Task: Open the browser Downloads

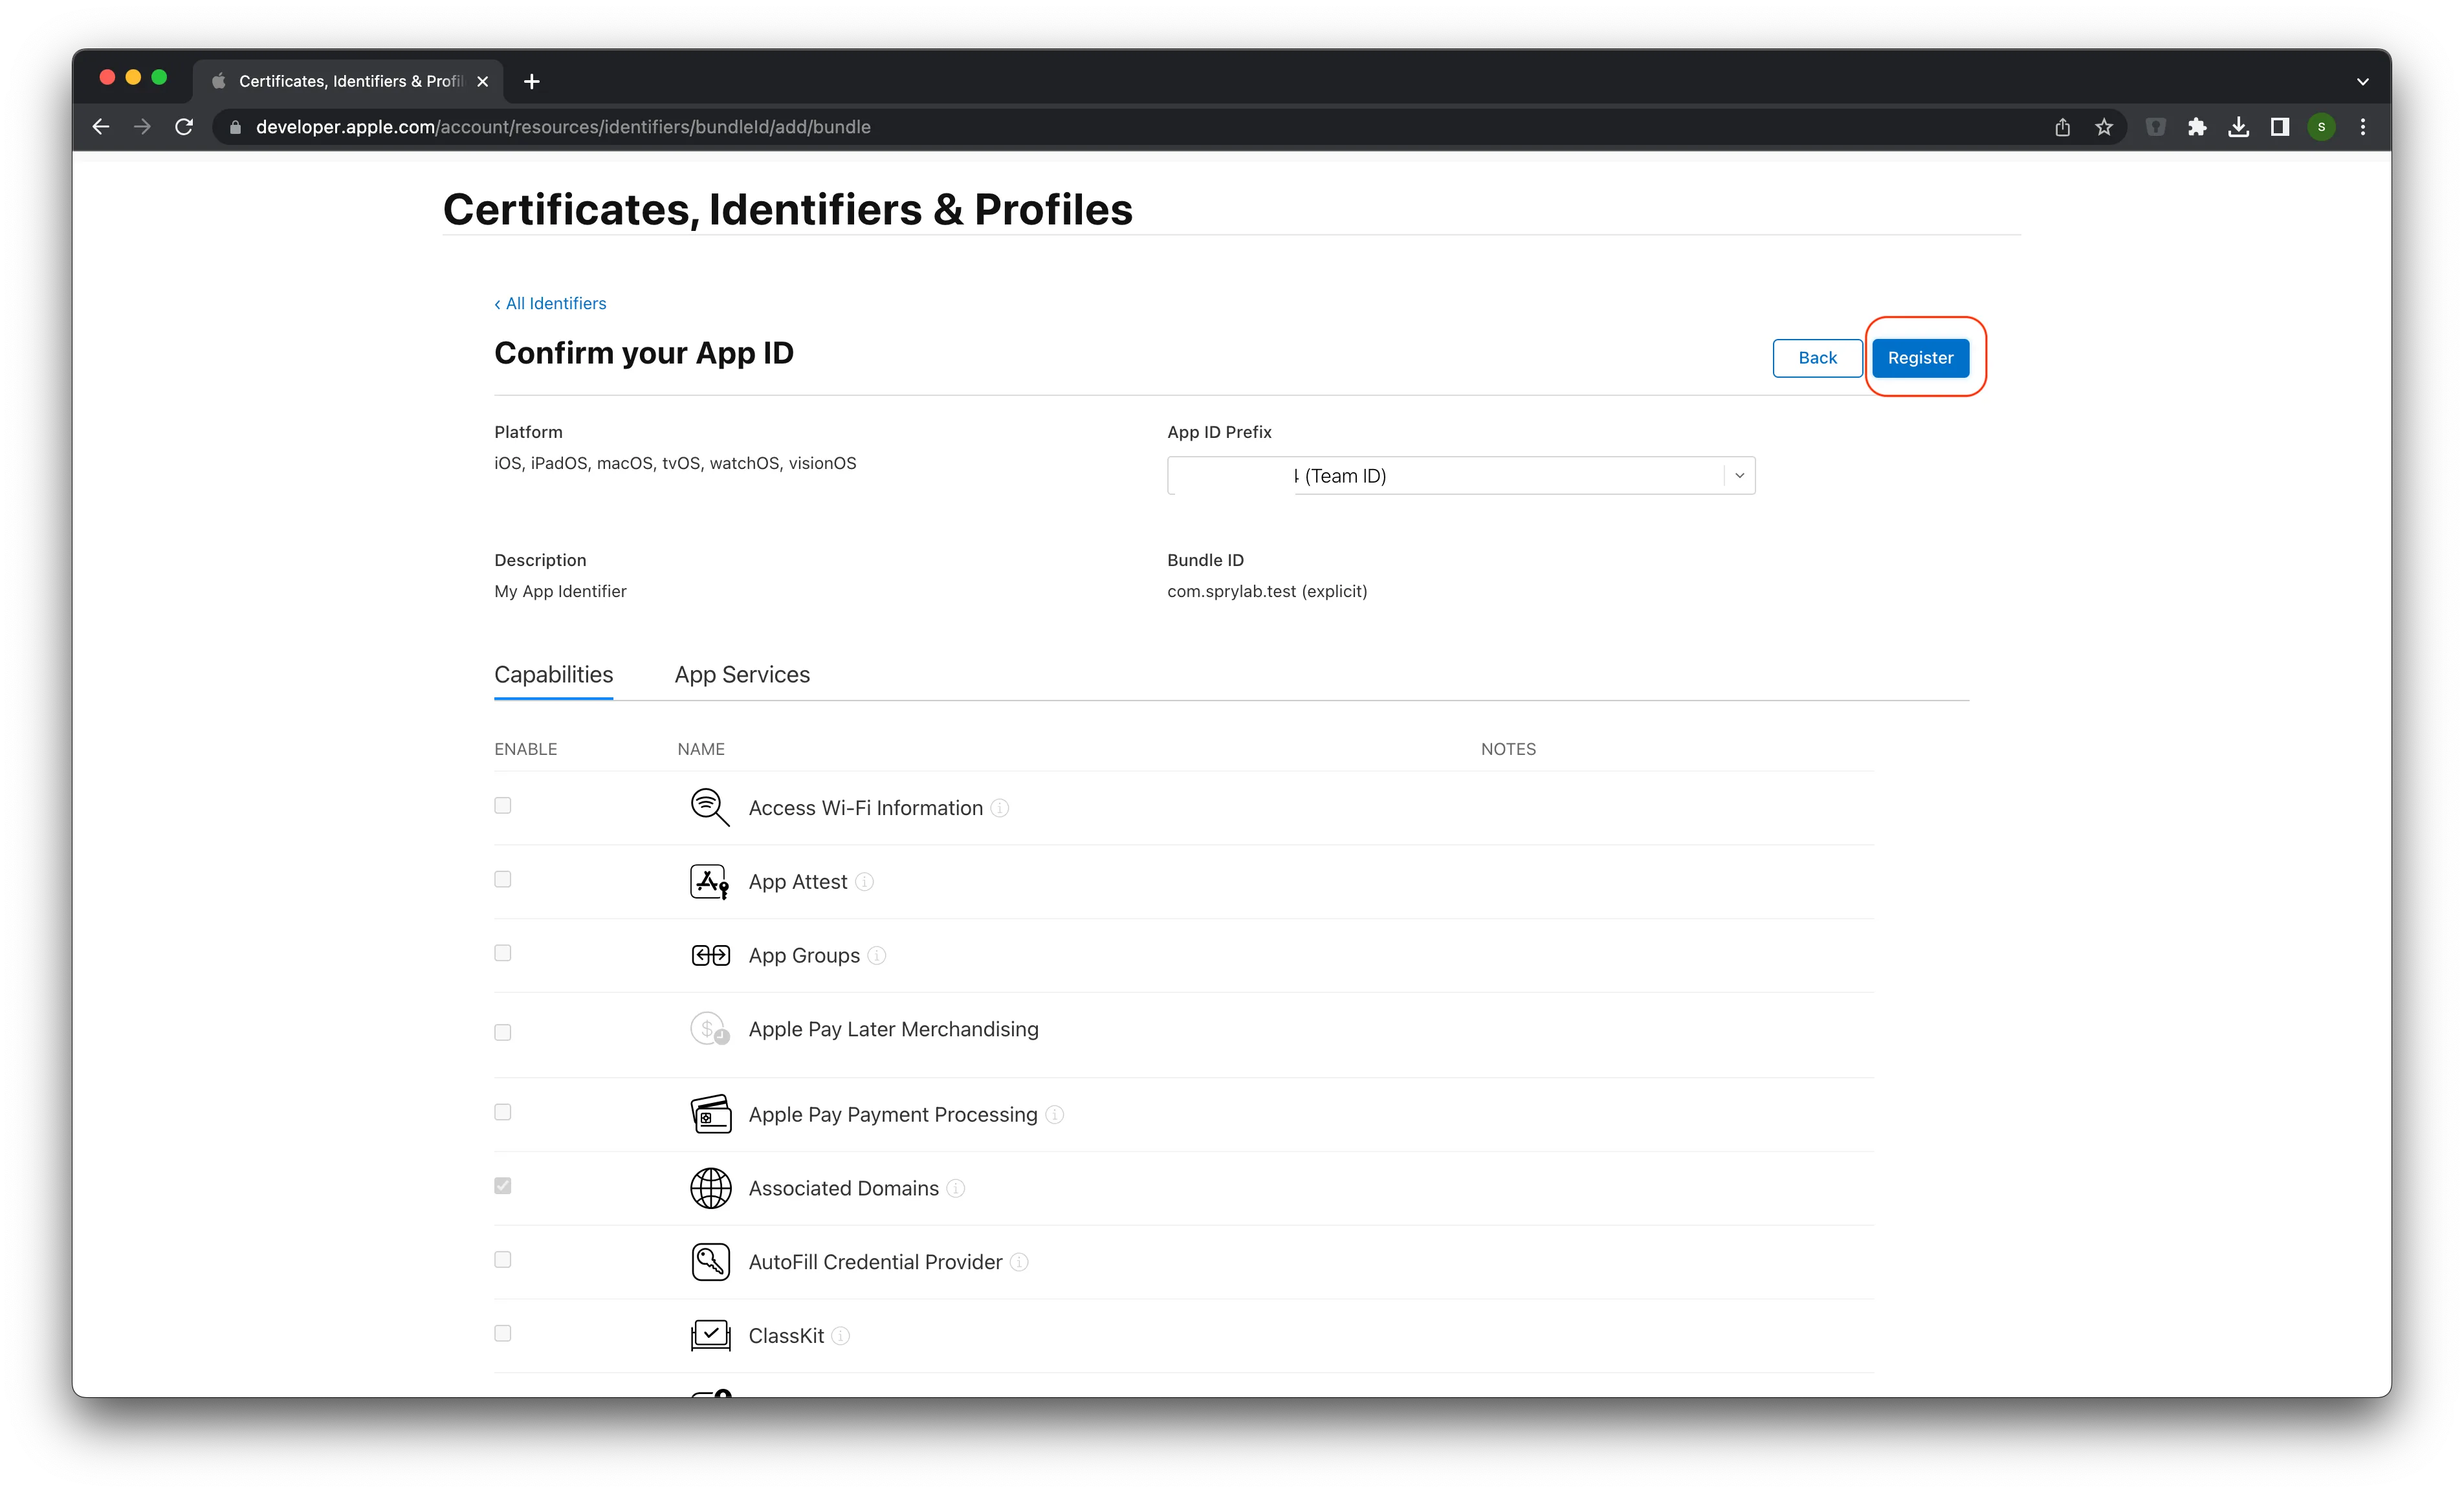Action: [x=2238, y=127]
